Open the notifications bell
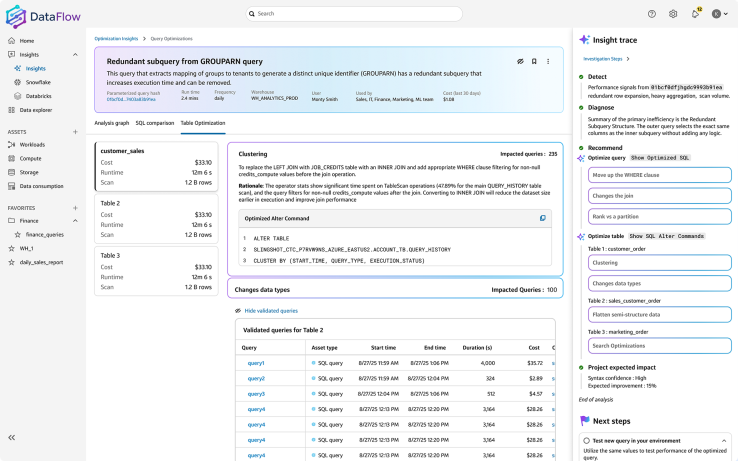 695,14
